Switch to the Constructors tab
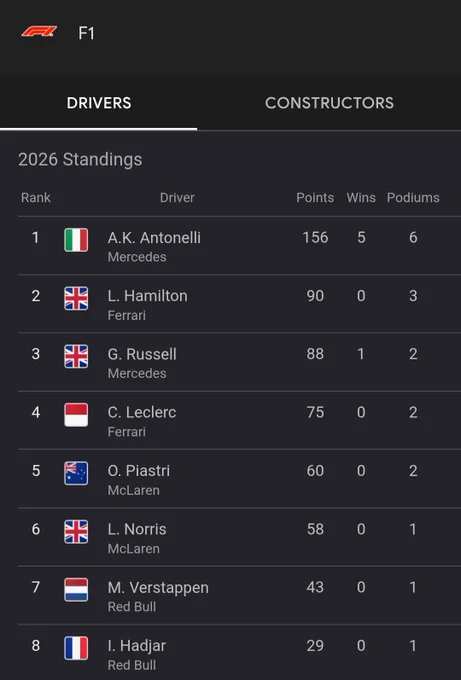 (x=329, y=103)
